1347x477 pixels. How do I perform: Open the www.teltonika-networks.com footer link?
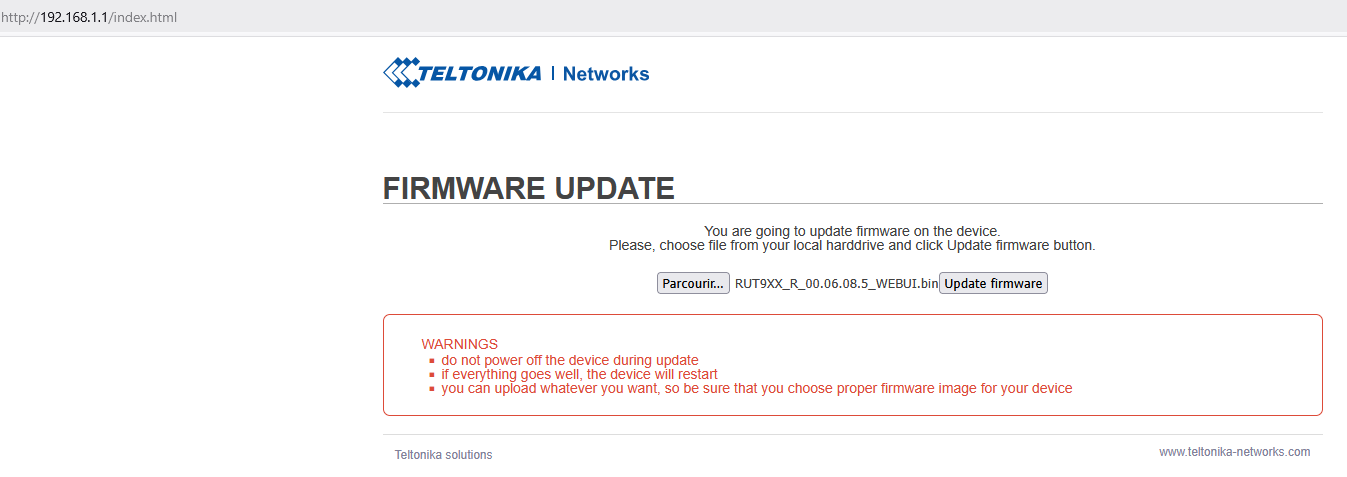coord(1234,452)
